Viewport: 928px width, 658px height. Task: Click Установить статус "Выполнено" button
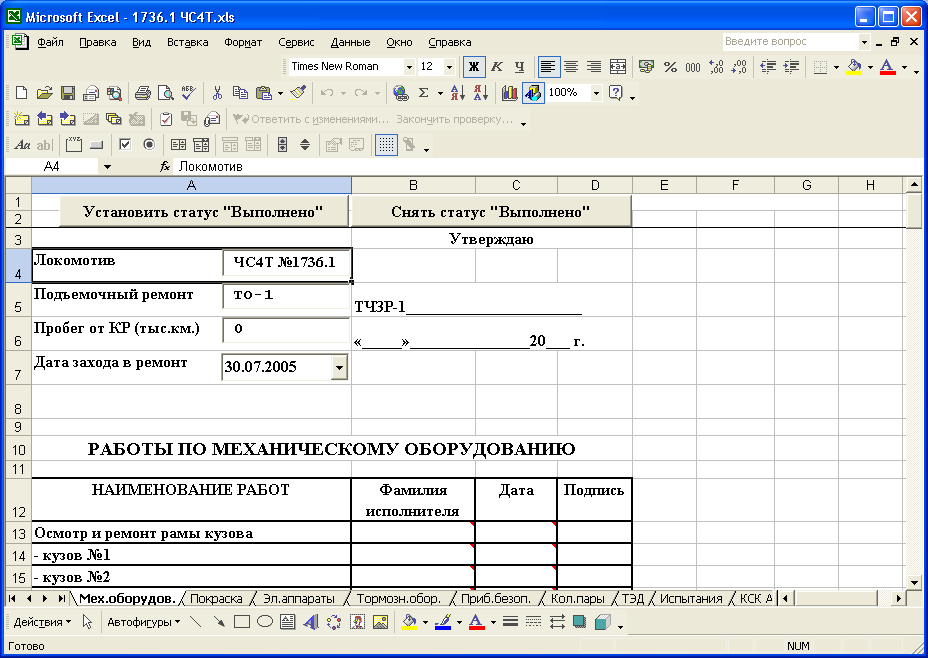coord(204,211)
